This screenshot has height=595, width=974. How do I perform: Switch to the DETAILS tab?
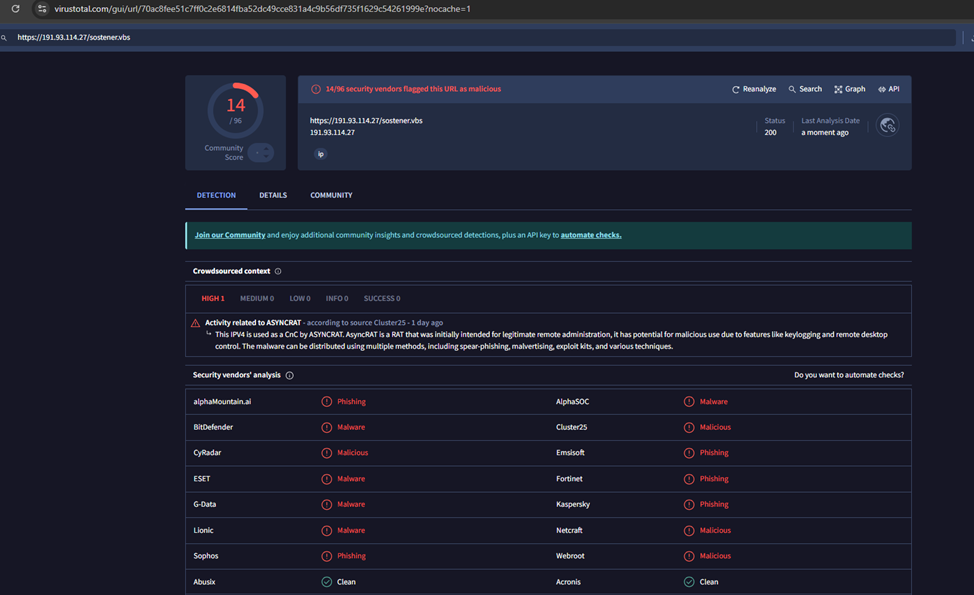pyautogui.click(x=273, y=195)
